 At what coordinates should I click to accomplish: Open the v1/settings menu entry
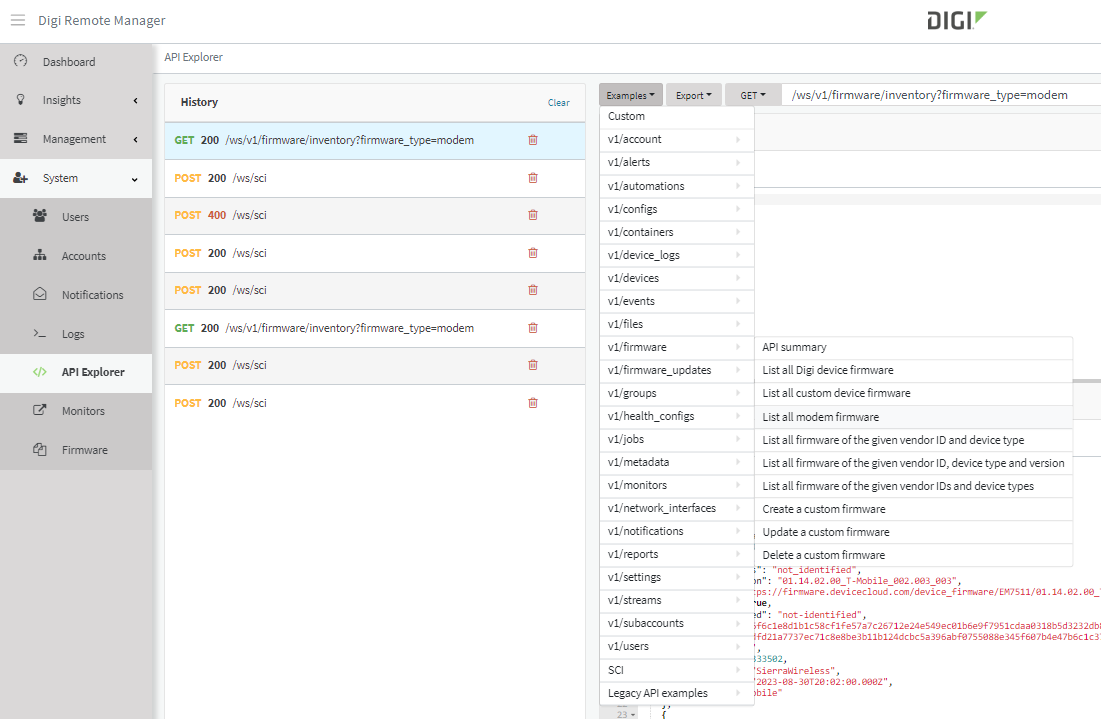pos(676,577)
